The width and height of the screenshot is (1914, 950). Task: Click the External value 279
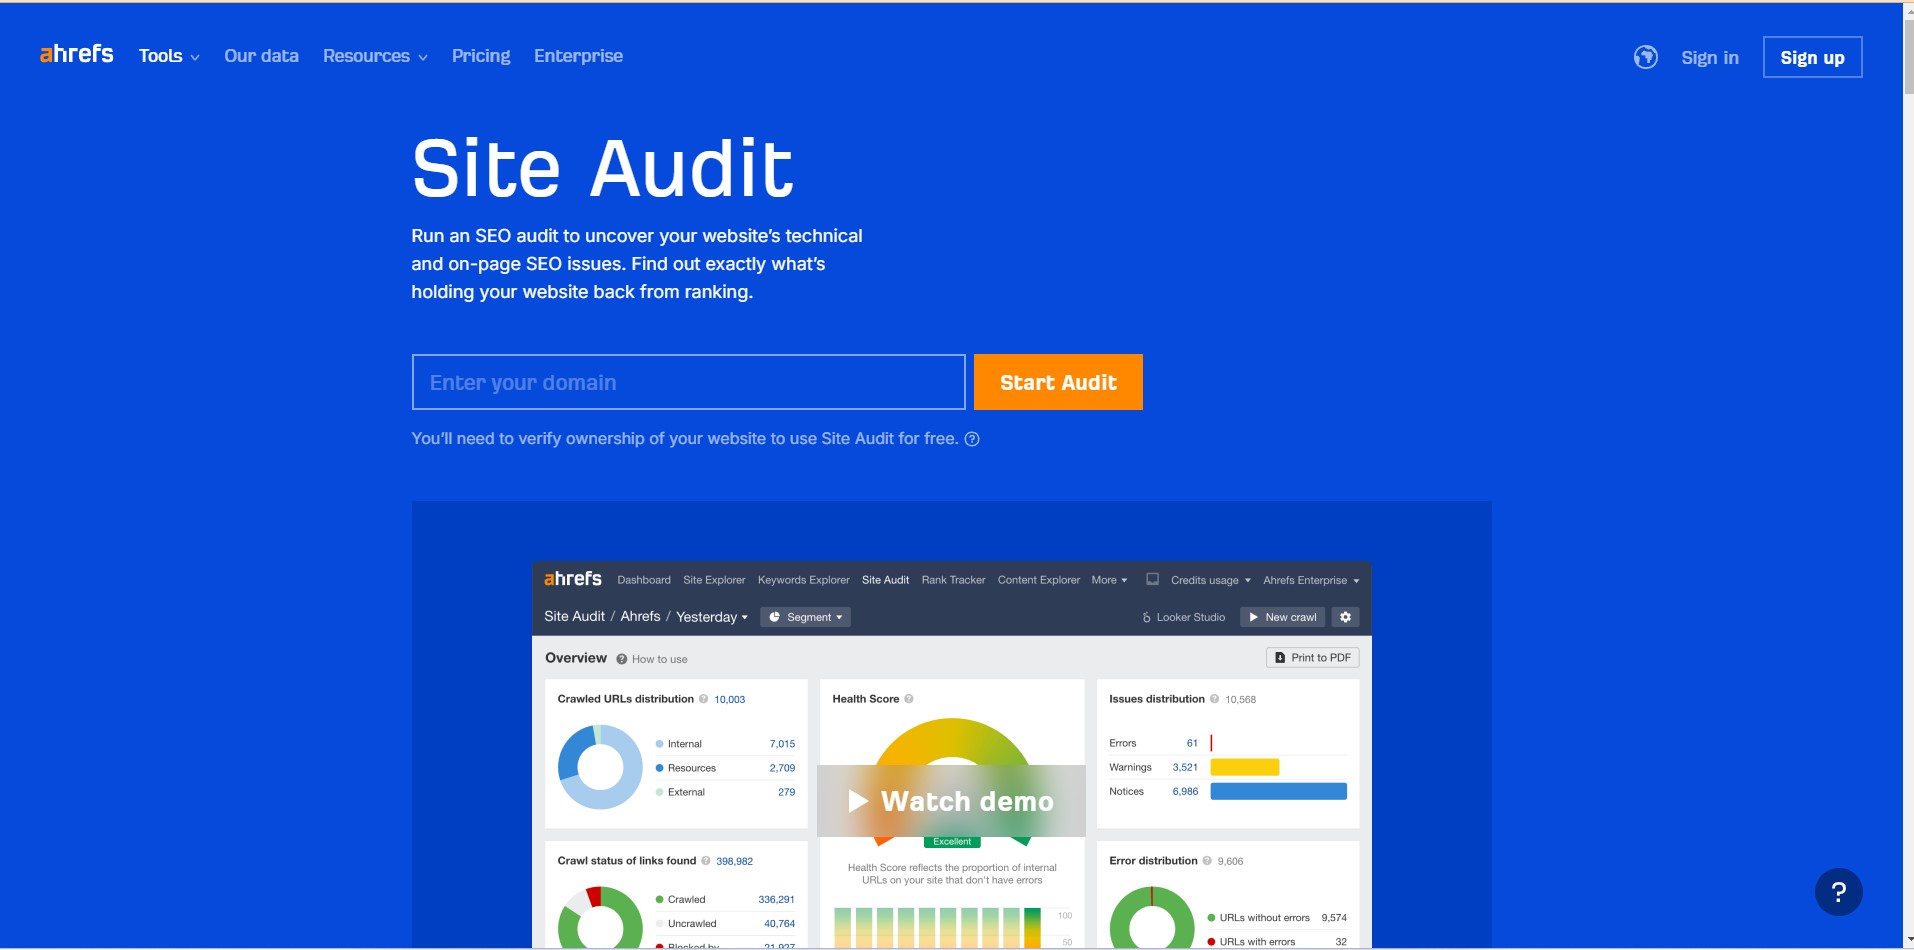[x=786, y=792]
